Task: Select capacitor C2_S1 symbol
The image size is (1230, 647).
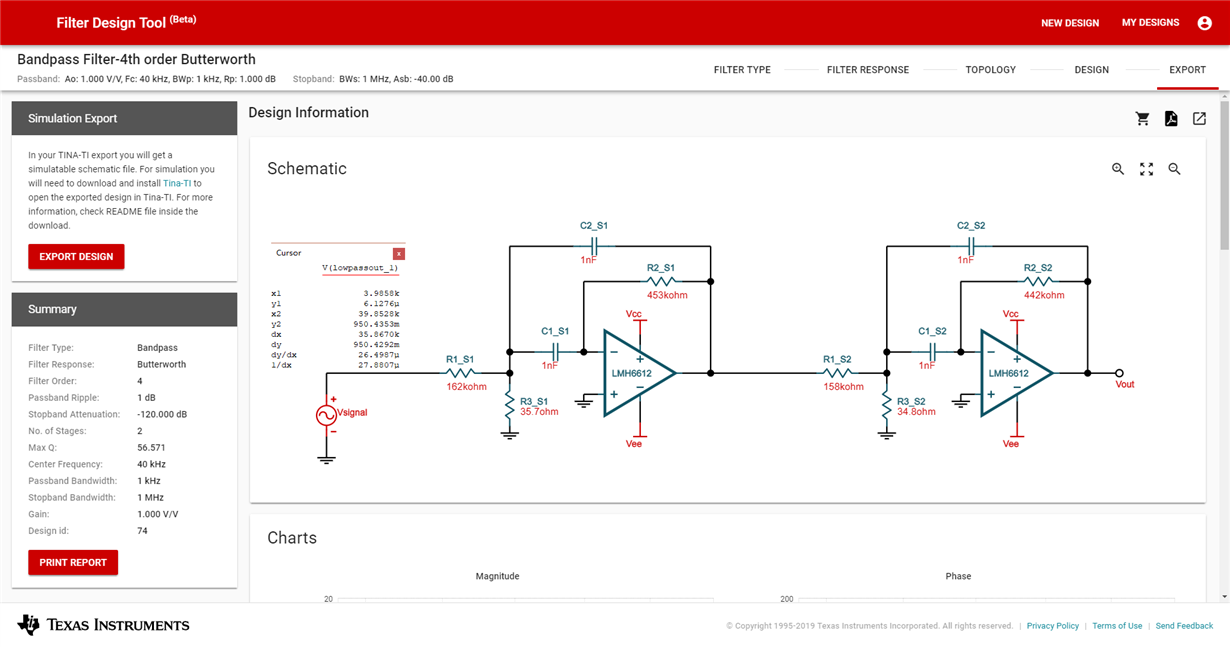Action: (x=594, y=244)
